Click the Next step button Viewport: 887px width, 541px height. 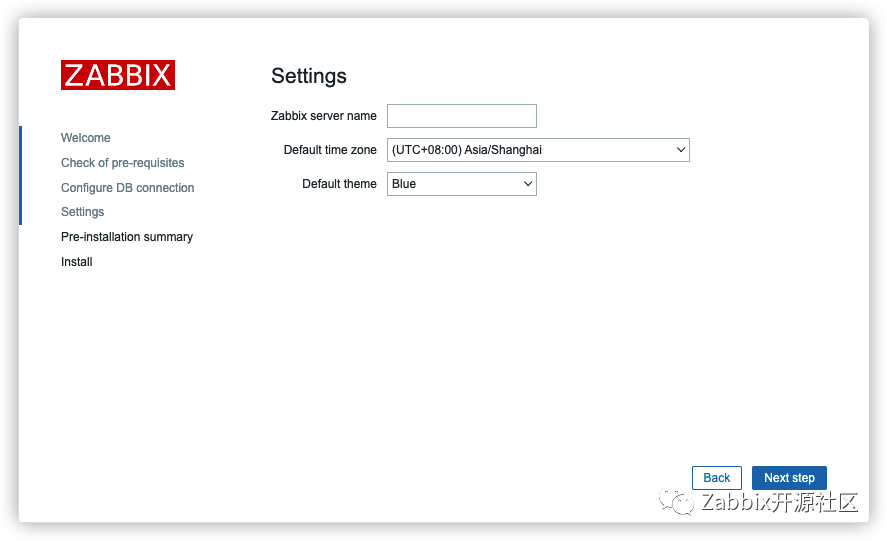789,478
